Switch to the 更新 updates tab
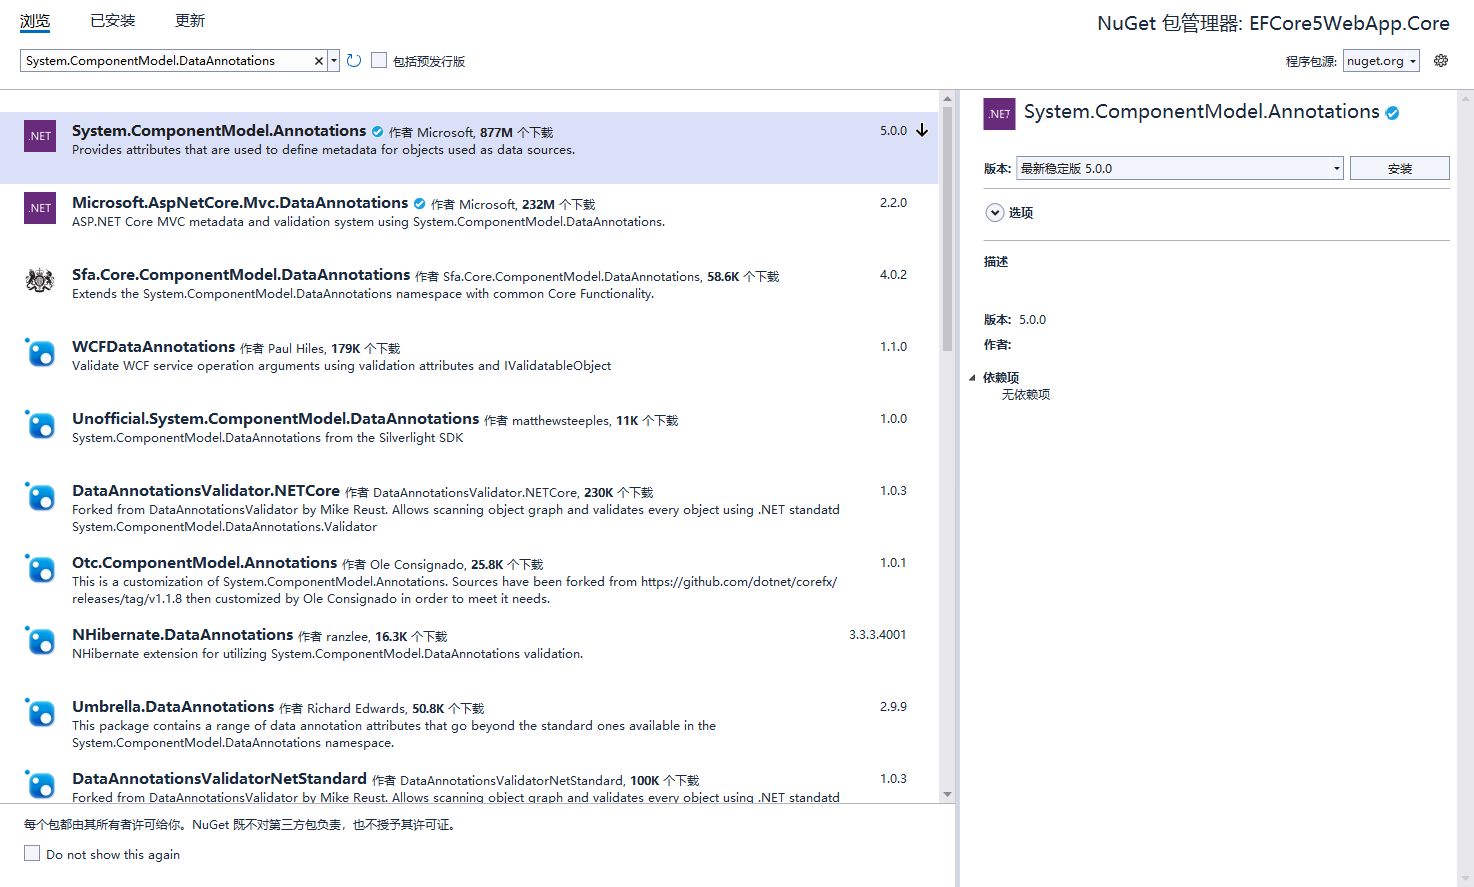The width and height of the screenshot is (1474, 887). (x=190, y=21)
